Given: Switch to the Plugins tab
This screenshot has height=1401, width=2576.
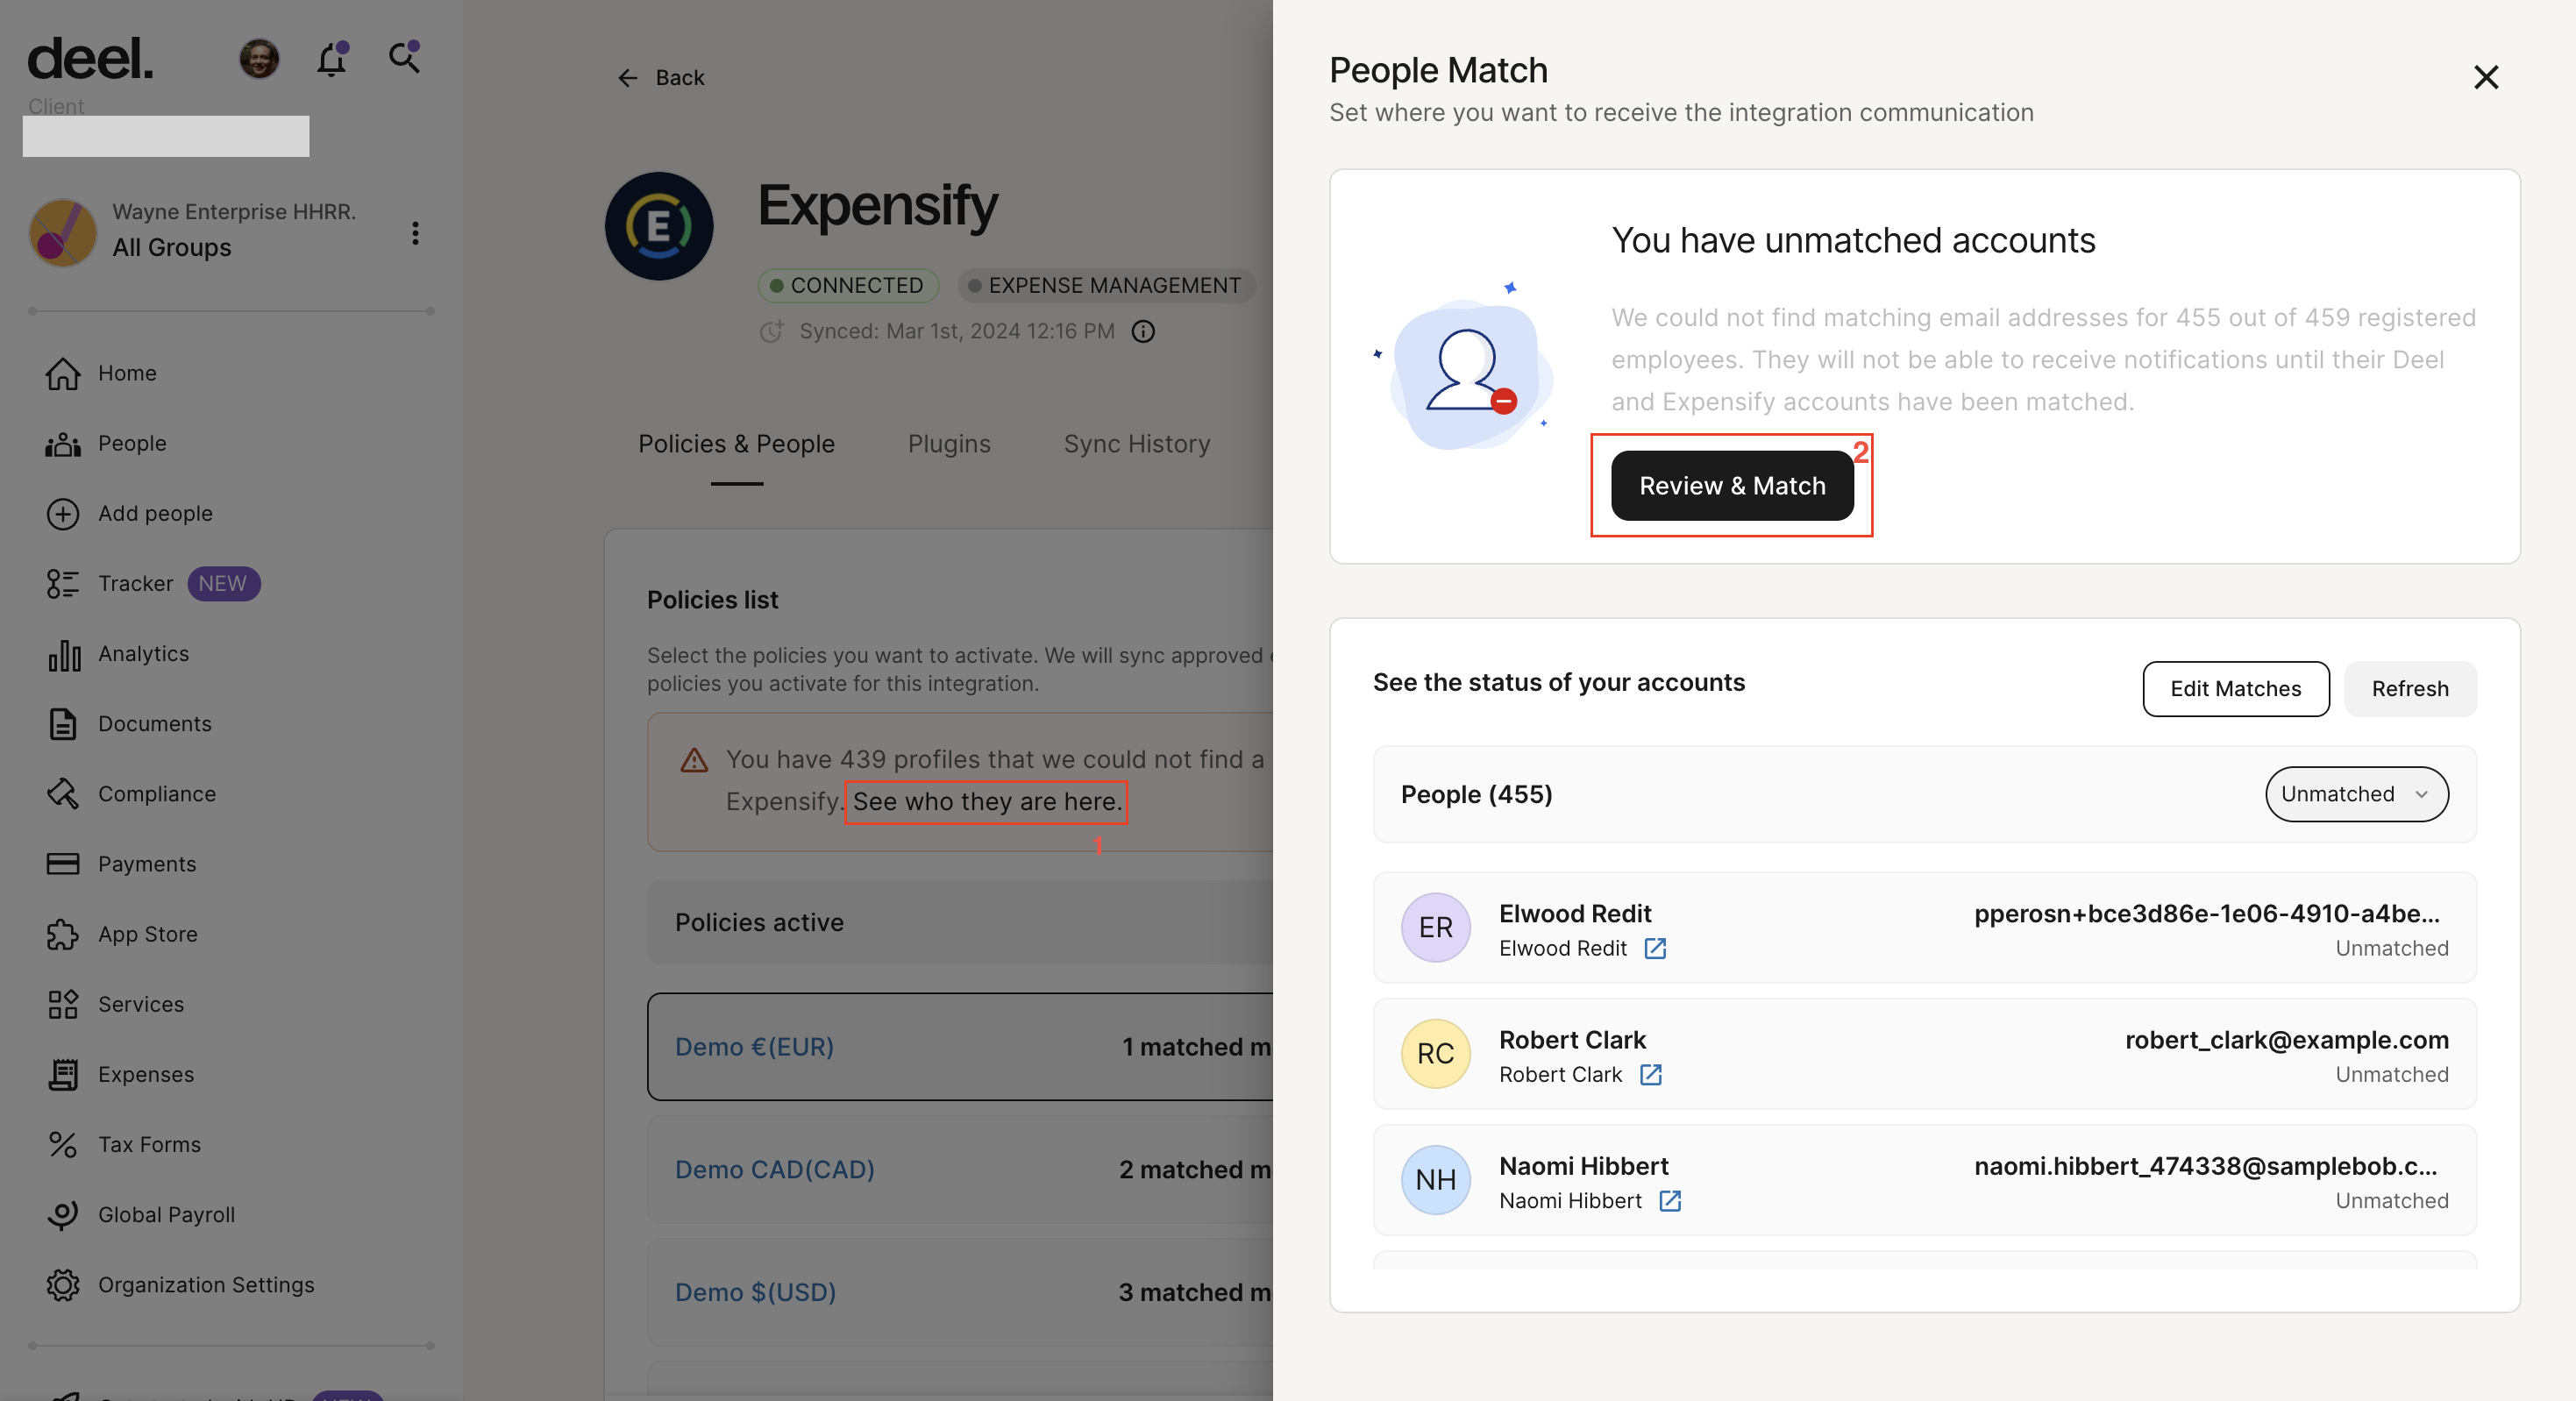Looking at the screenshot, I should tap(948, 444).
